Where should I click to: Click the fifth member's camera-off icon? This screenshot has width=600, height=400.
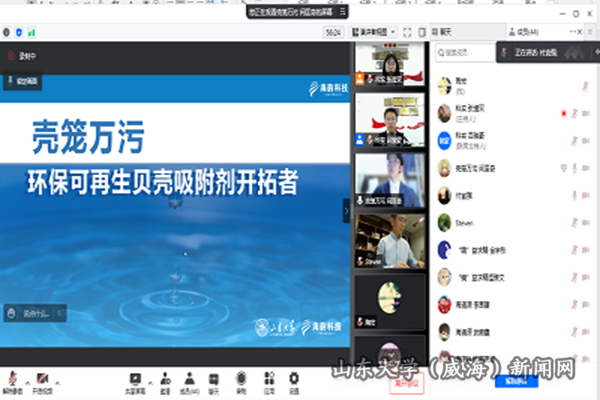point(585,196)
